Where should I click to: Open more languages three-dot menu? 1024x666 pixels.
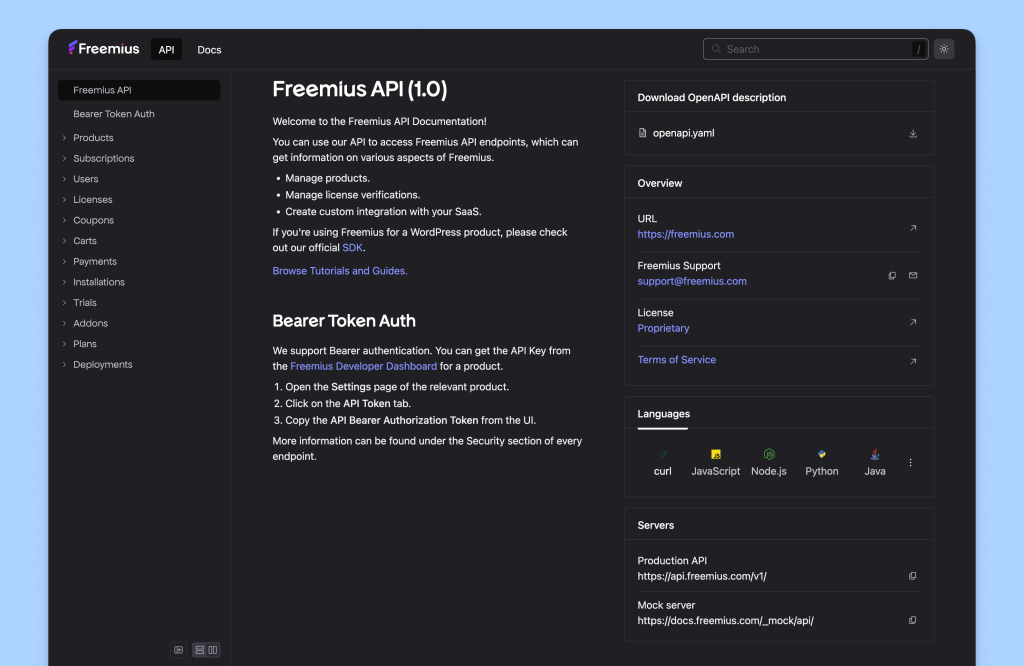910,462
